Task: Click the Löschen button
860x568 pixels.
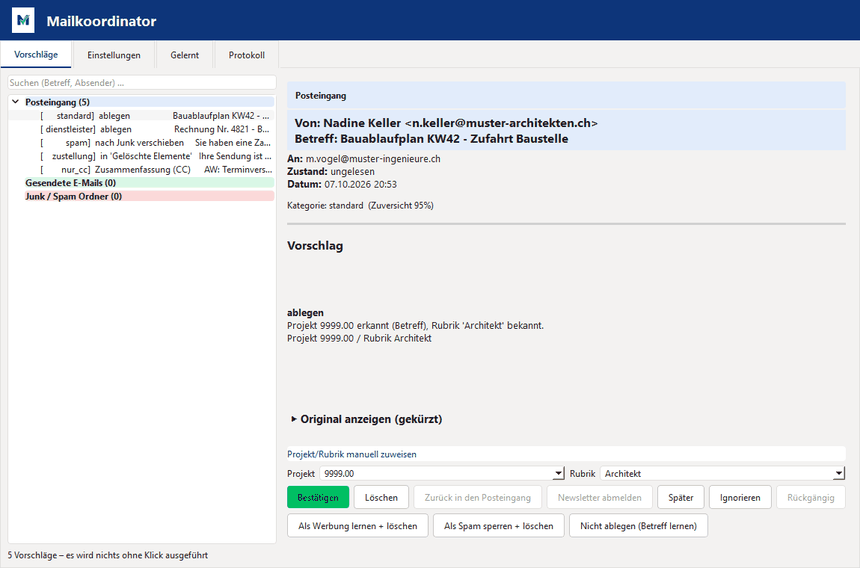Action: click(x=381, y=497)
